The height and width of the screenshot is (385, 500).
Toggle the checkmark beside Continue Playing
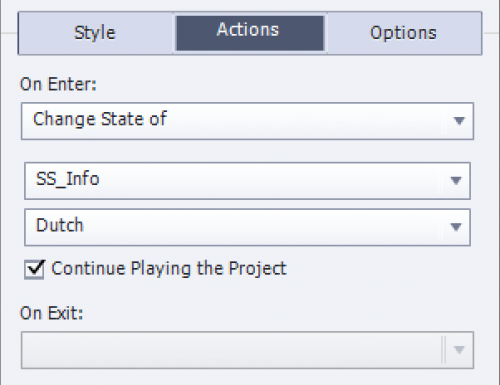(x=34, y=269)
